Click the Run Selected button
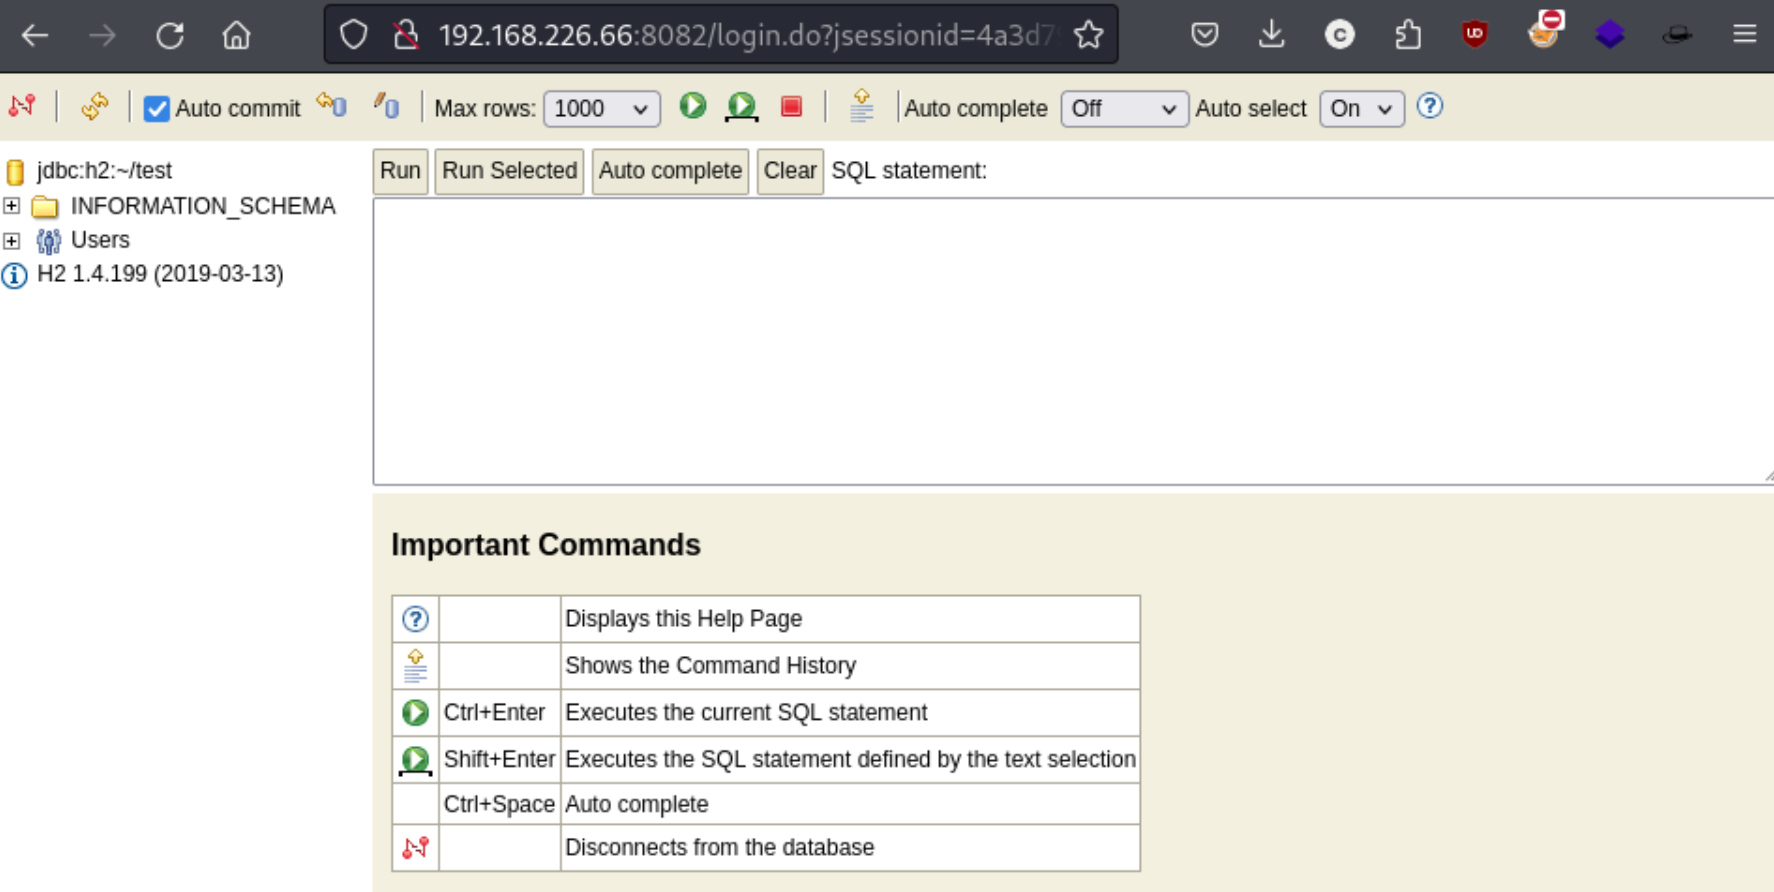This screenshot has width=1774, height=892. [510, 171]
